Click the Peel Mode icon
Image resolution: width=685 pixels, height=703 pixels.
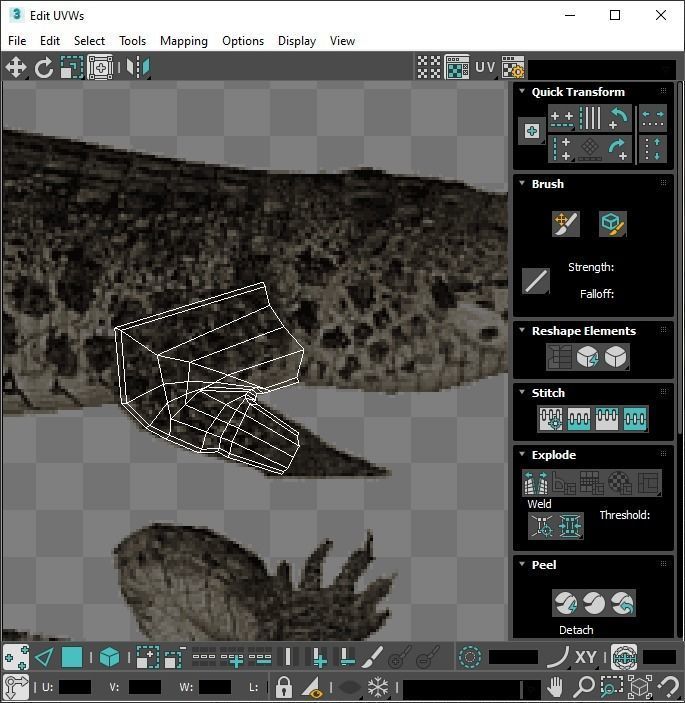[x=594, y=603]
